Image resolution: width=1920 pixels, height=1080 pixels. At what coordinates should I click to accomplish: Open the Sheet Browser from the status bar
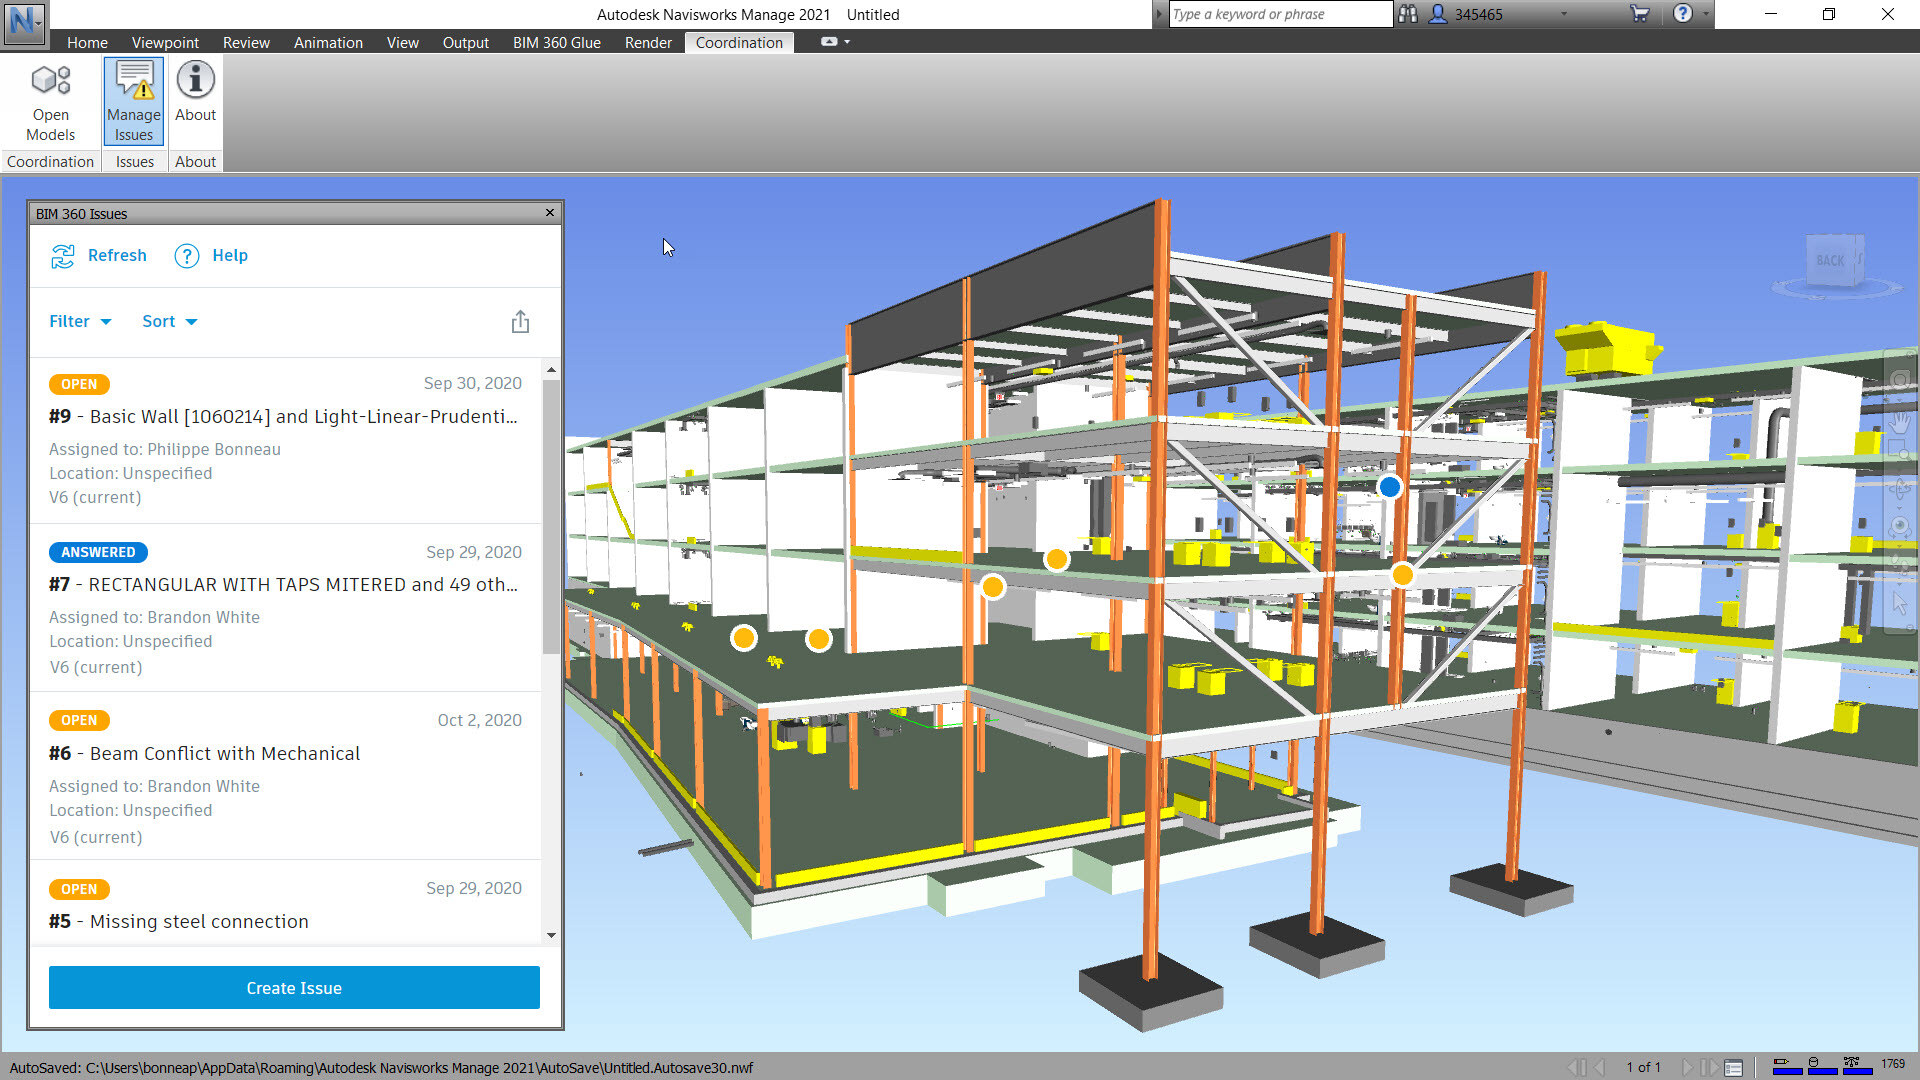1734,1067
